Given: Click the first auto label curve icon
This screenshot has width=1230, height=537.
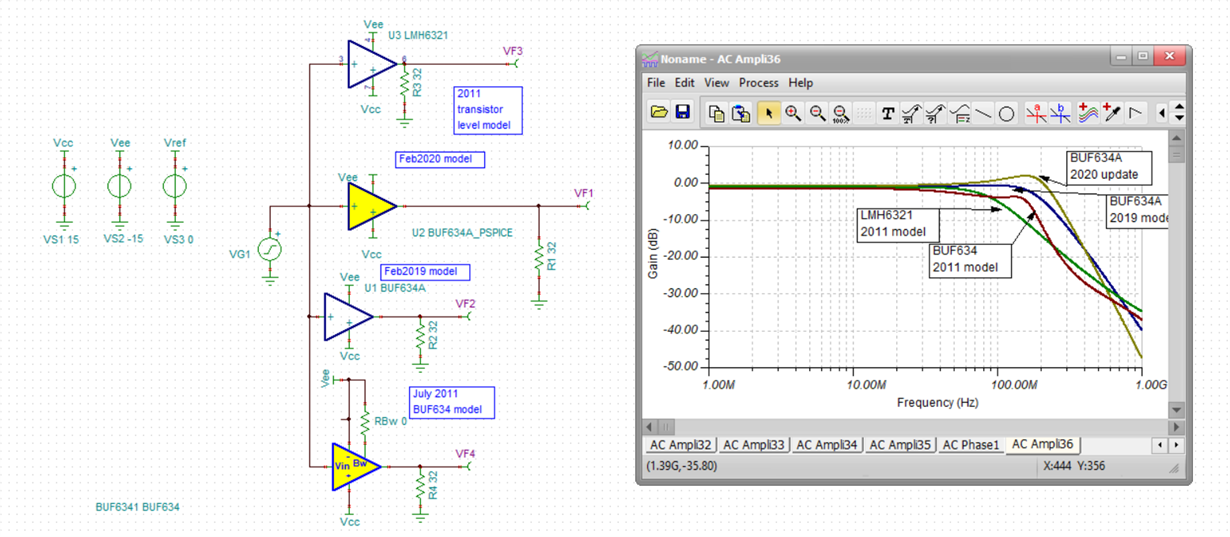Looking at the screenshot, I should click(x=911, y=113).
